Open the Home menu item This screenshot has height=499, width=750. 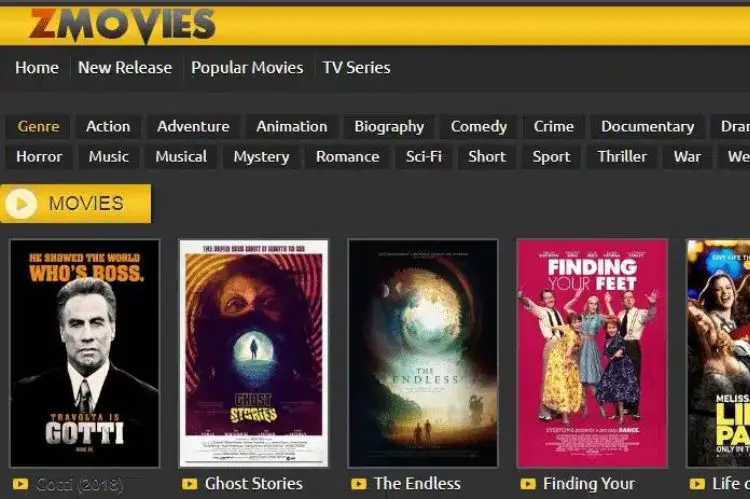37,67
